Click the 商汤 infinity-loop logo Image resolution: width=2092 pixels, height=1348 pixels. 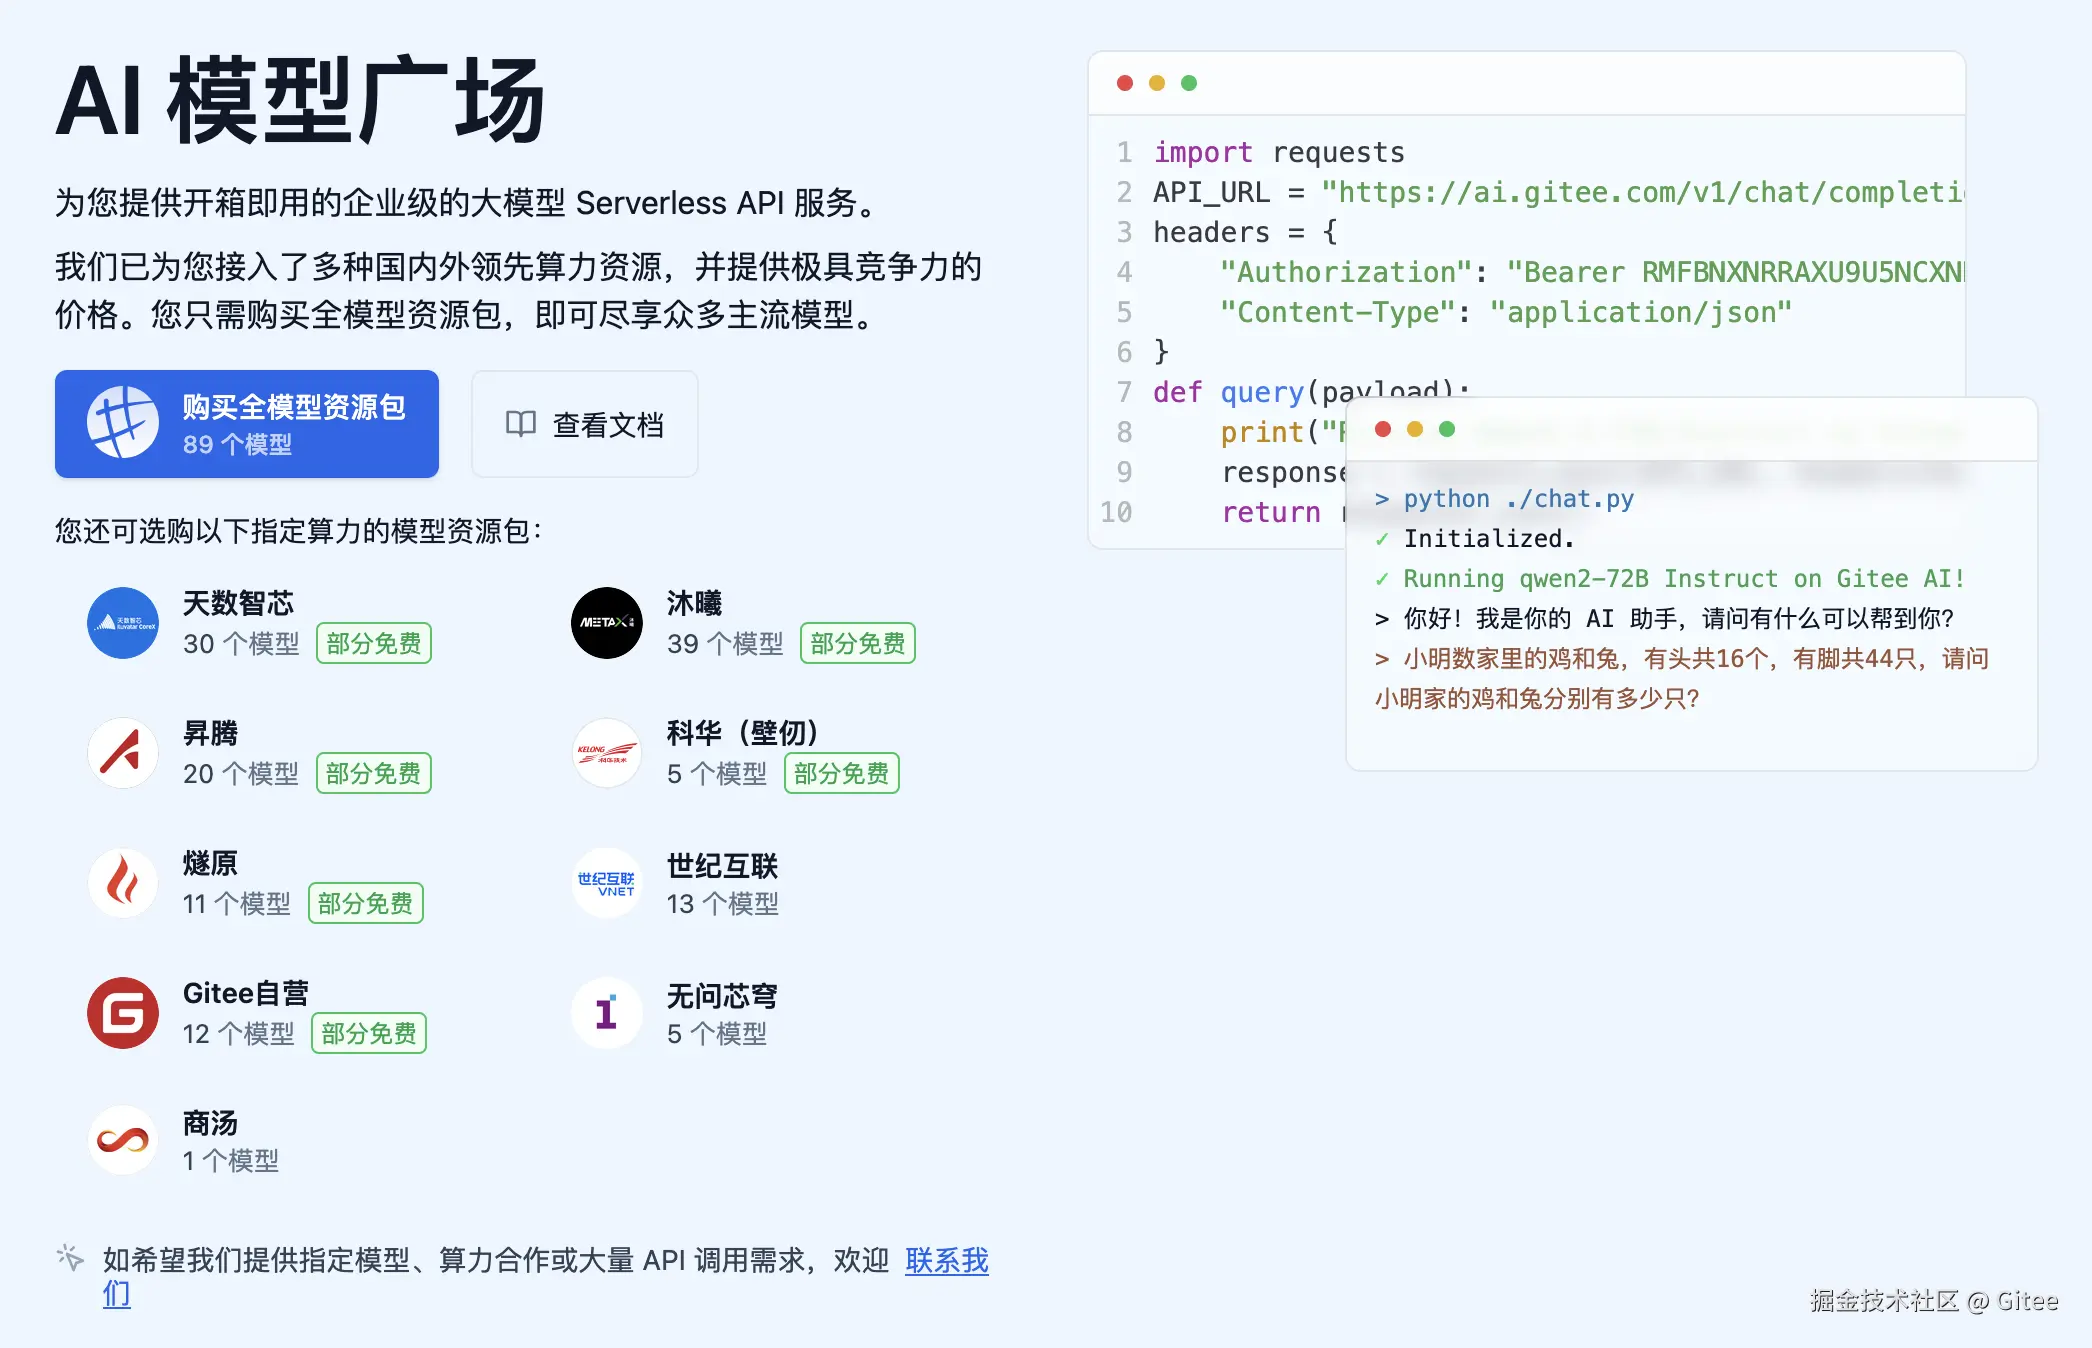pos(122,1140)
